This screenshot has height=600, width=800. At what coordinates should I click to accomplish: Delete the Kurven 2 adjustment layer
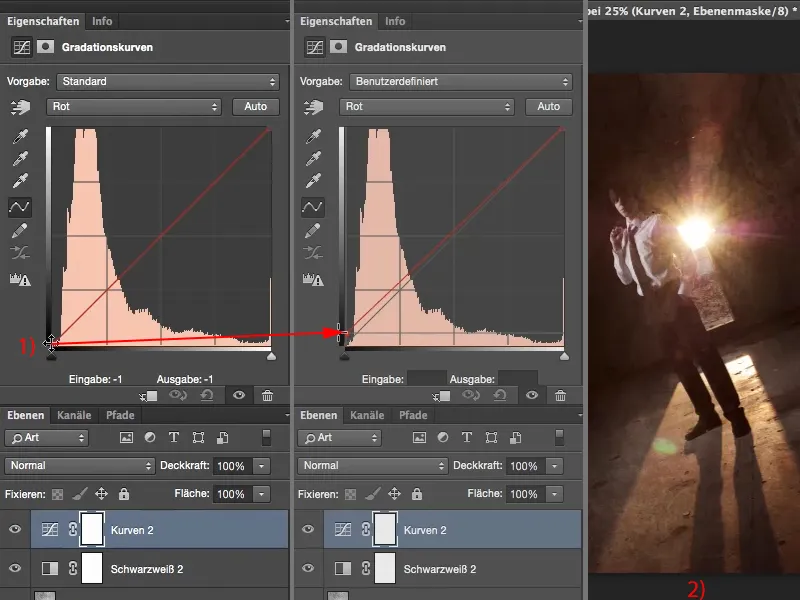pyautogui.click(x=268, y=396)
